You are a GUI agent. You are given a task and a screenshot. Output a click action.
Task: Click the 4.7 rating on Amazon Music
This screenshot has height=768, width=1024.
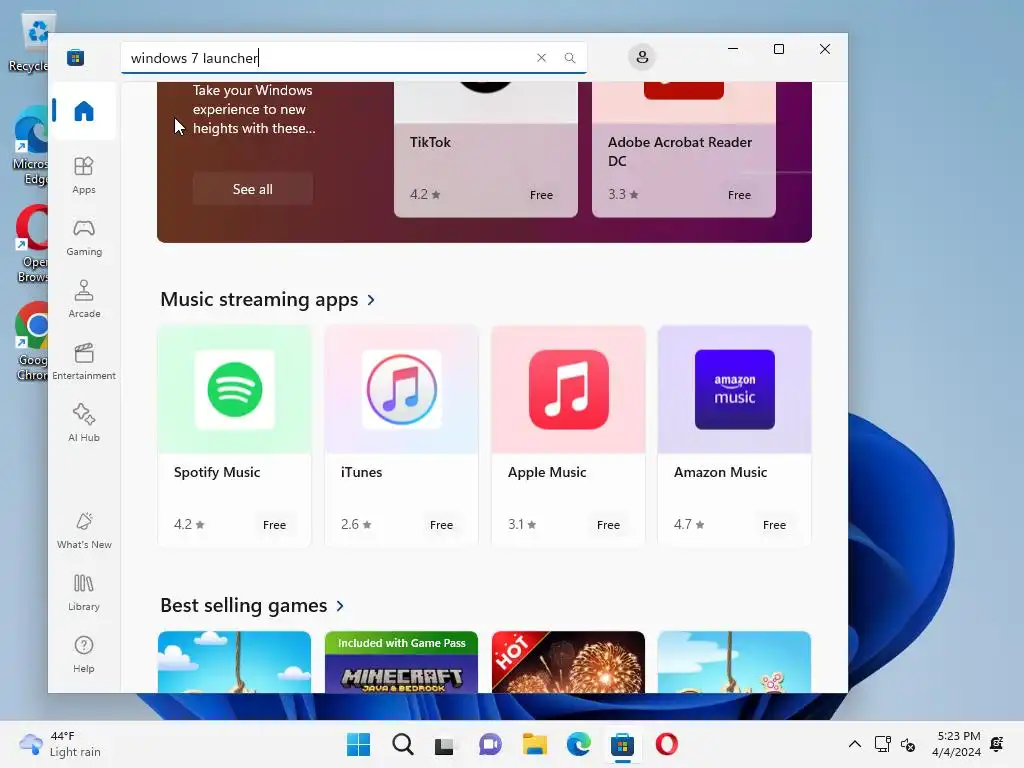click(x=689, y=524)
